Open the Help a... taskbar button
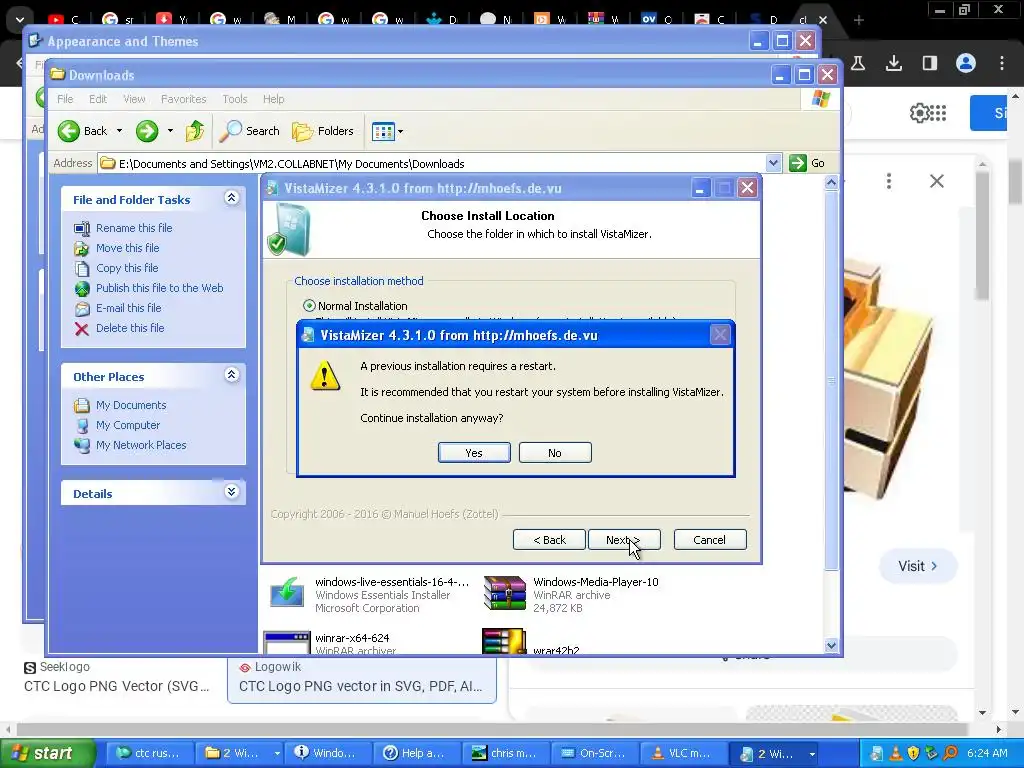1024x768 pixels. tap(416, 754)
